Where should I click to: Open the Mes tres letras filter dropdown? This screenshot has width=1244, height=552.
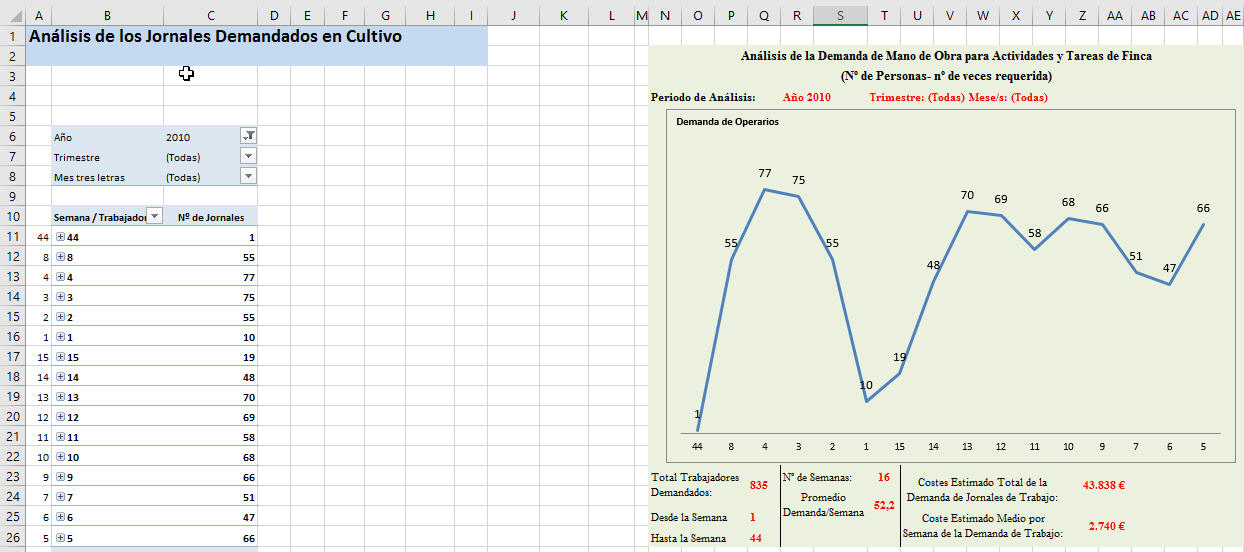coord(249,176)
